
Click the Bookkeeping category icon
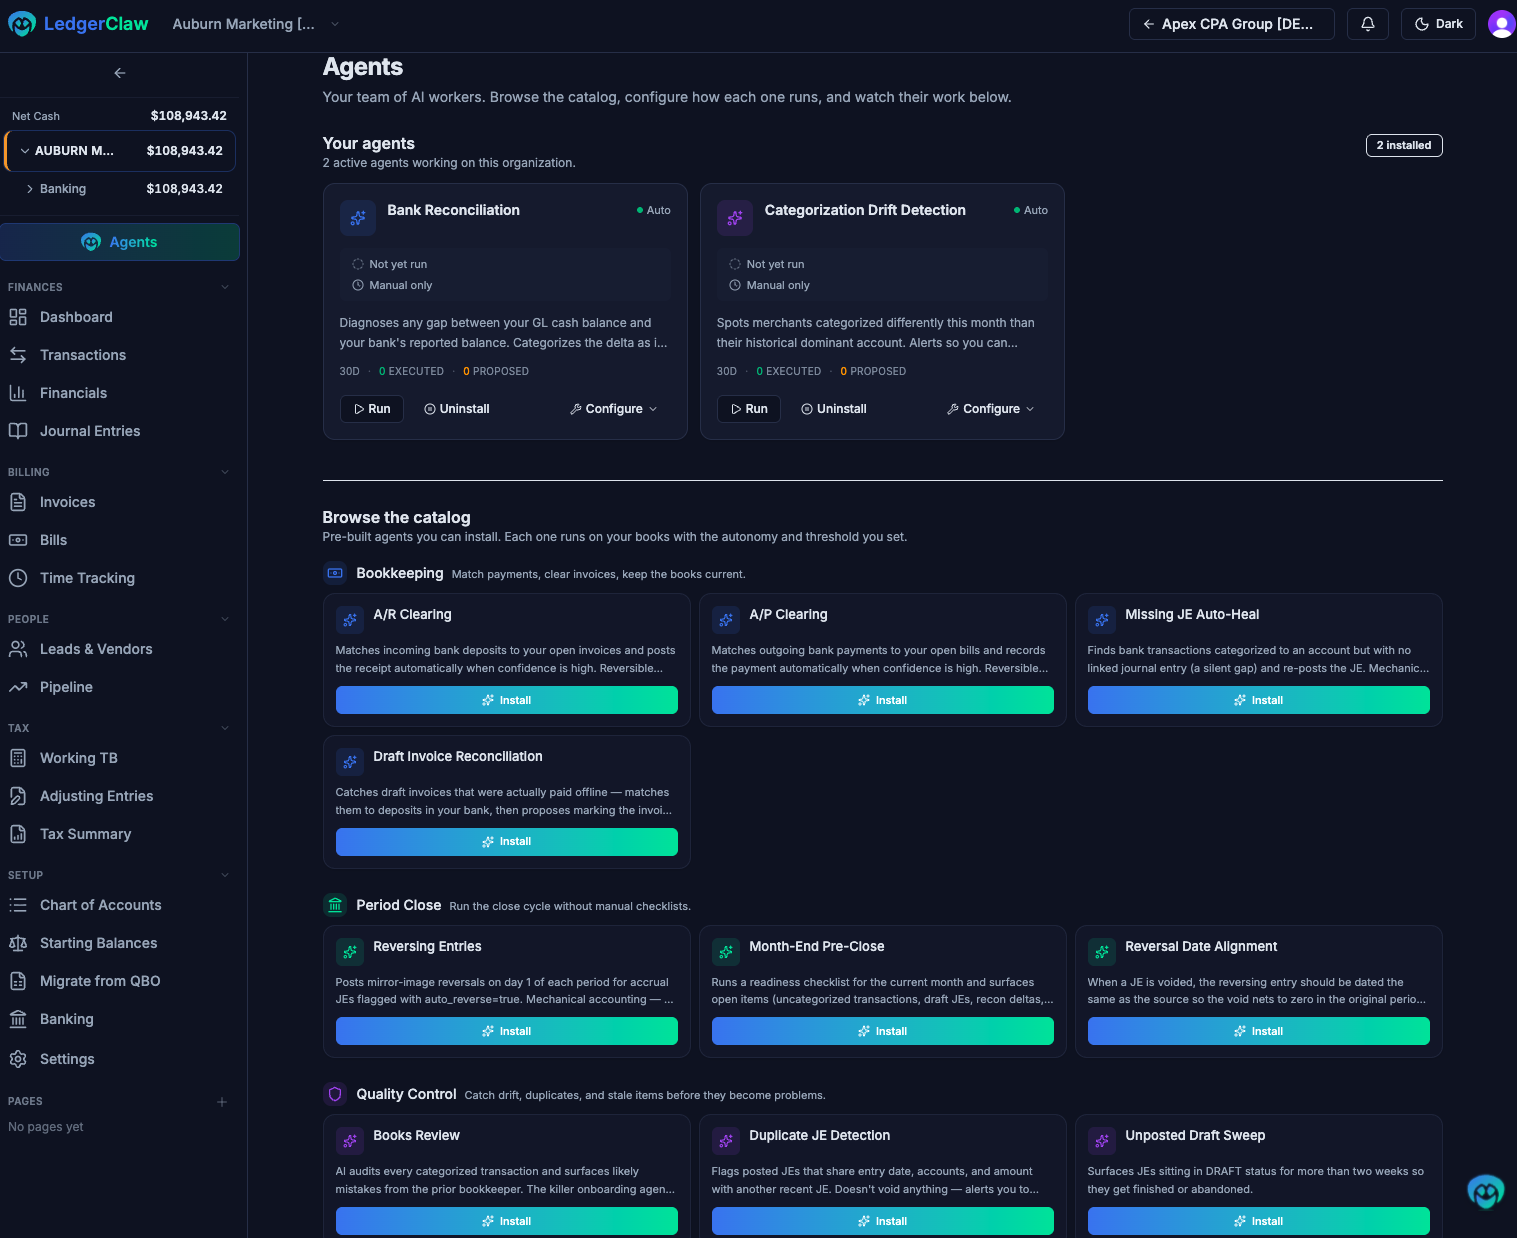(335, 573)
